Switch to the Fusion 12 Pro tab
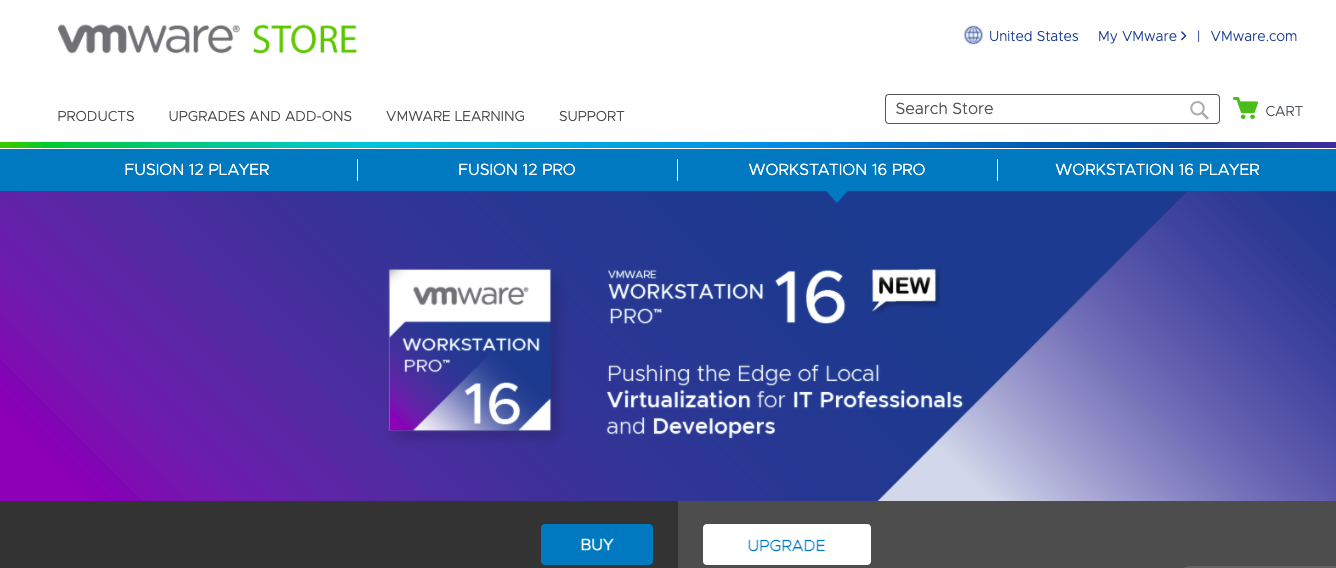 (x=517, y=169)
